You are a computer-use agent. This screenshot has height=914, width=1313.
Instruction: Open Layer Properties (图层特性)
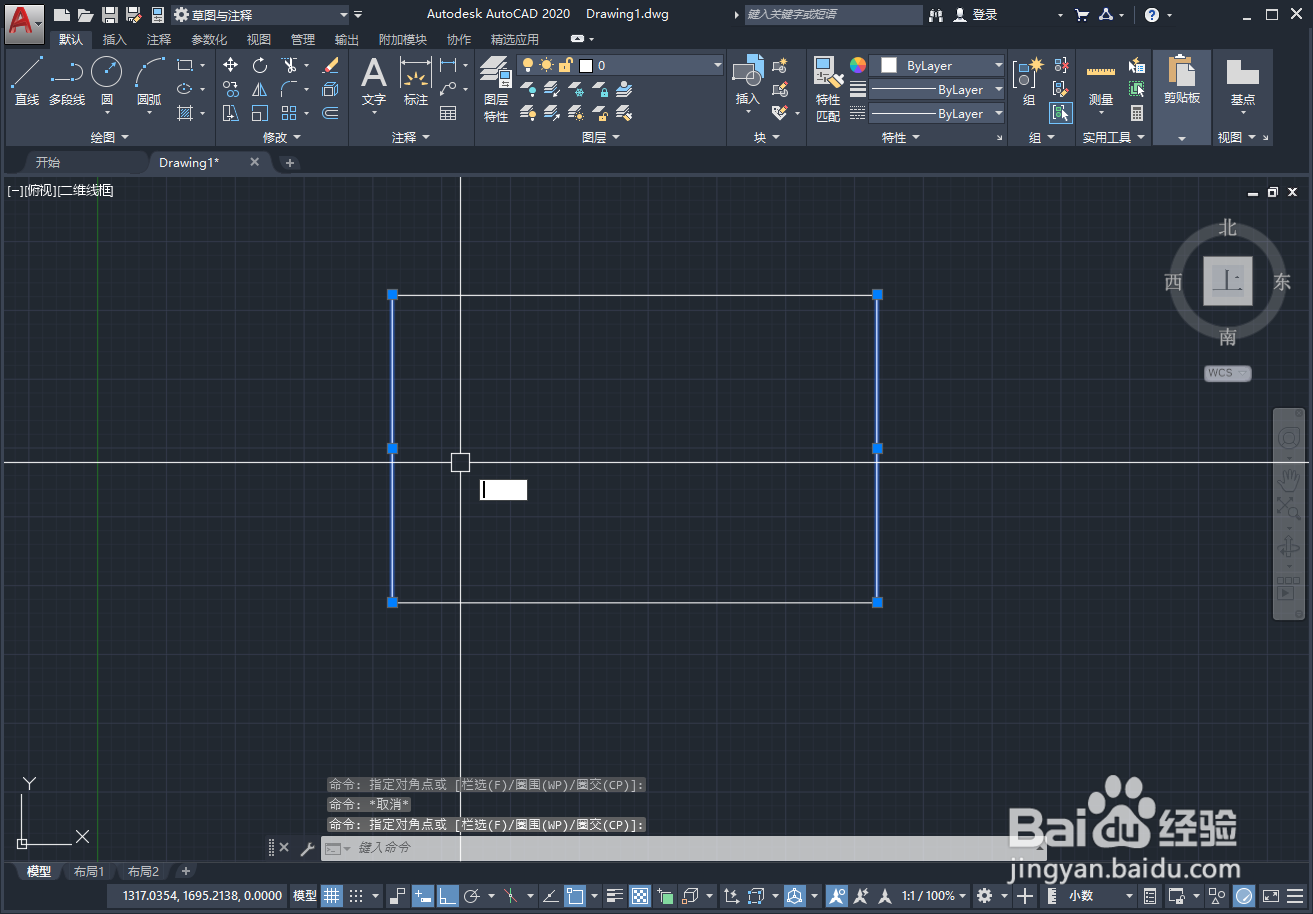tap(496, 88)
